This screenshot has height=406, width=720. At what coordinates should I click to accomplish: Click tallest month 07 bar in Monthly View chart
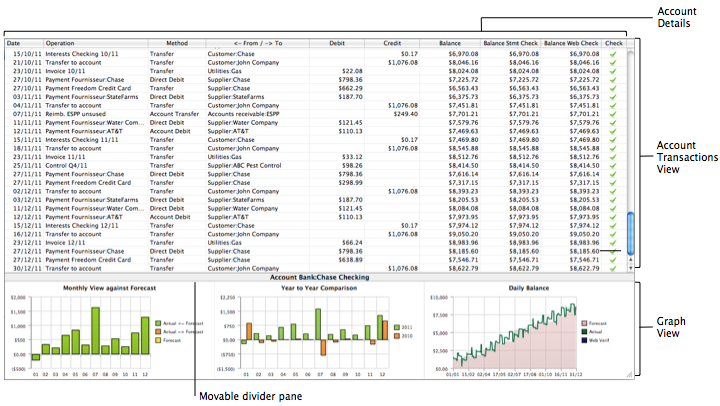point(96,331)
